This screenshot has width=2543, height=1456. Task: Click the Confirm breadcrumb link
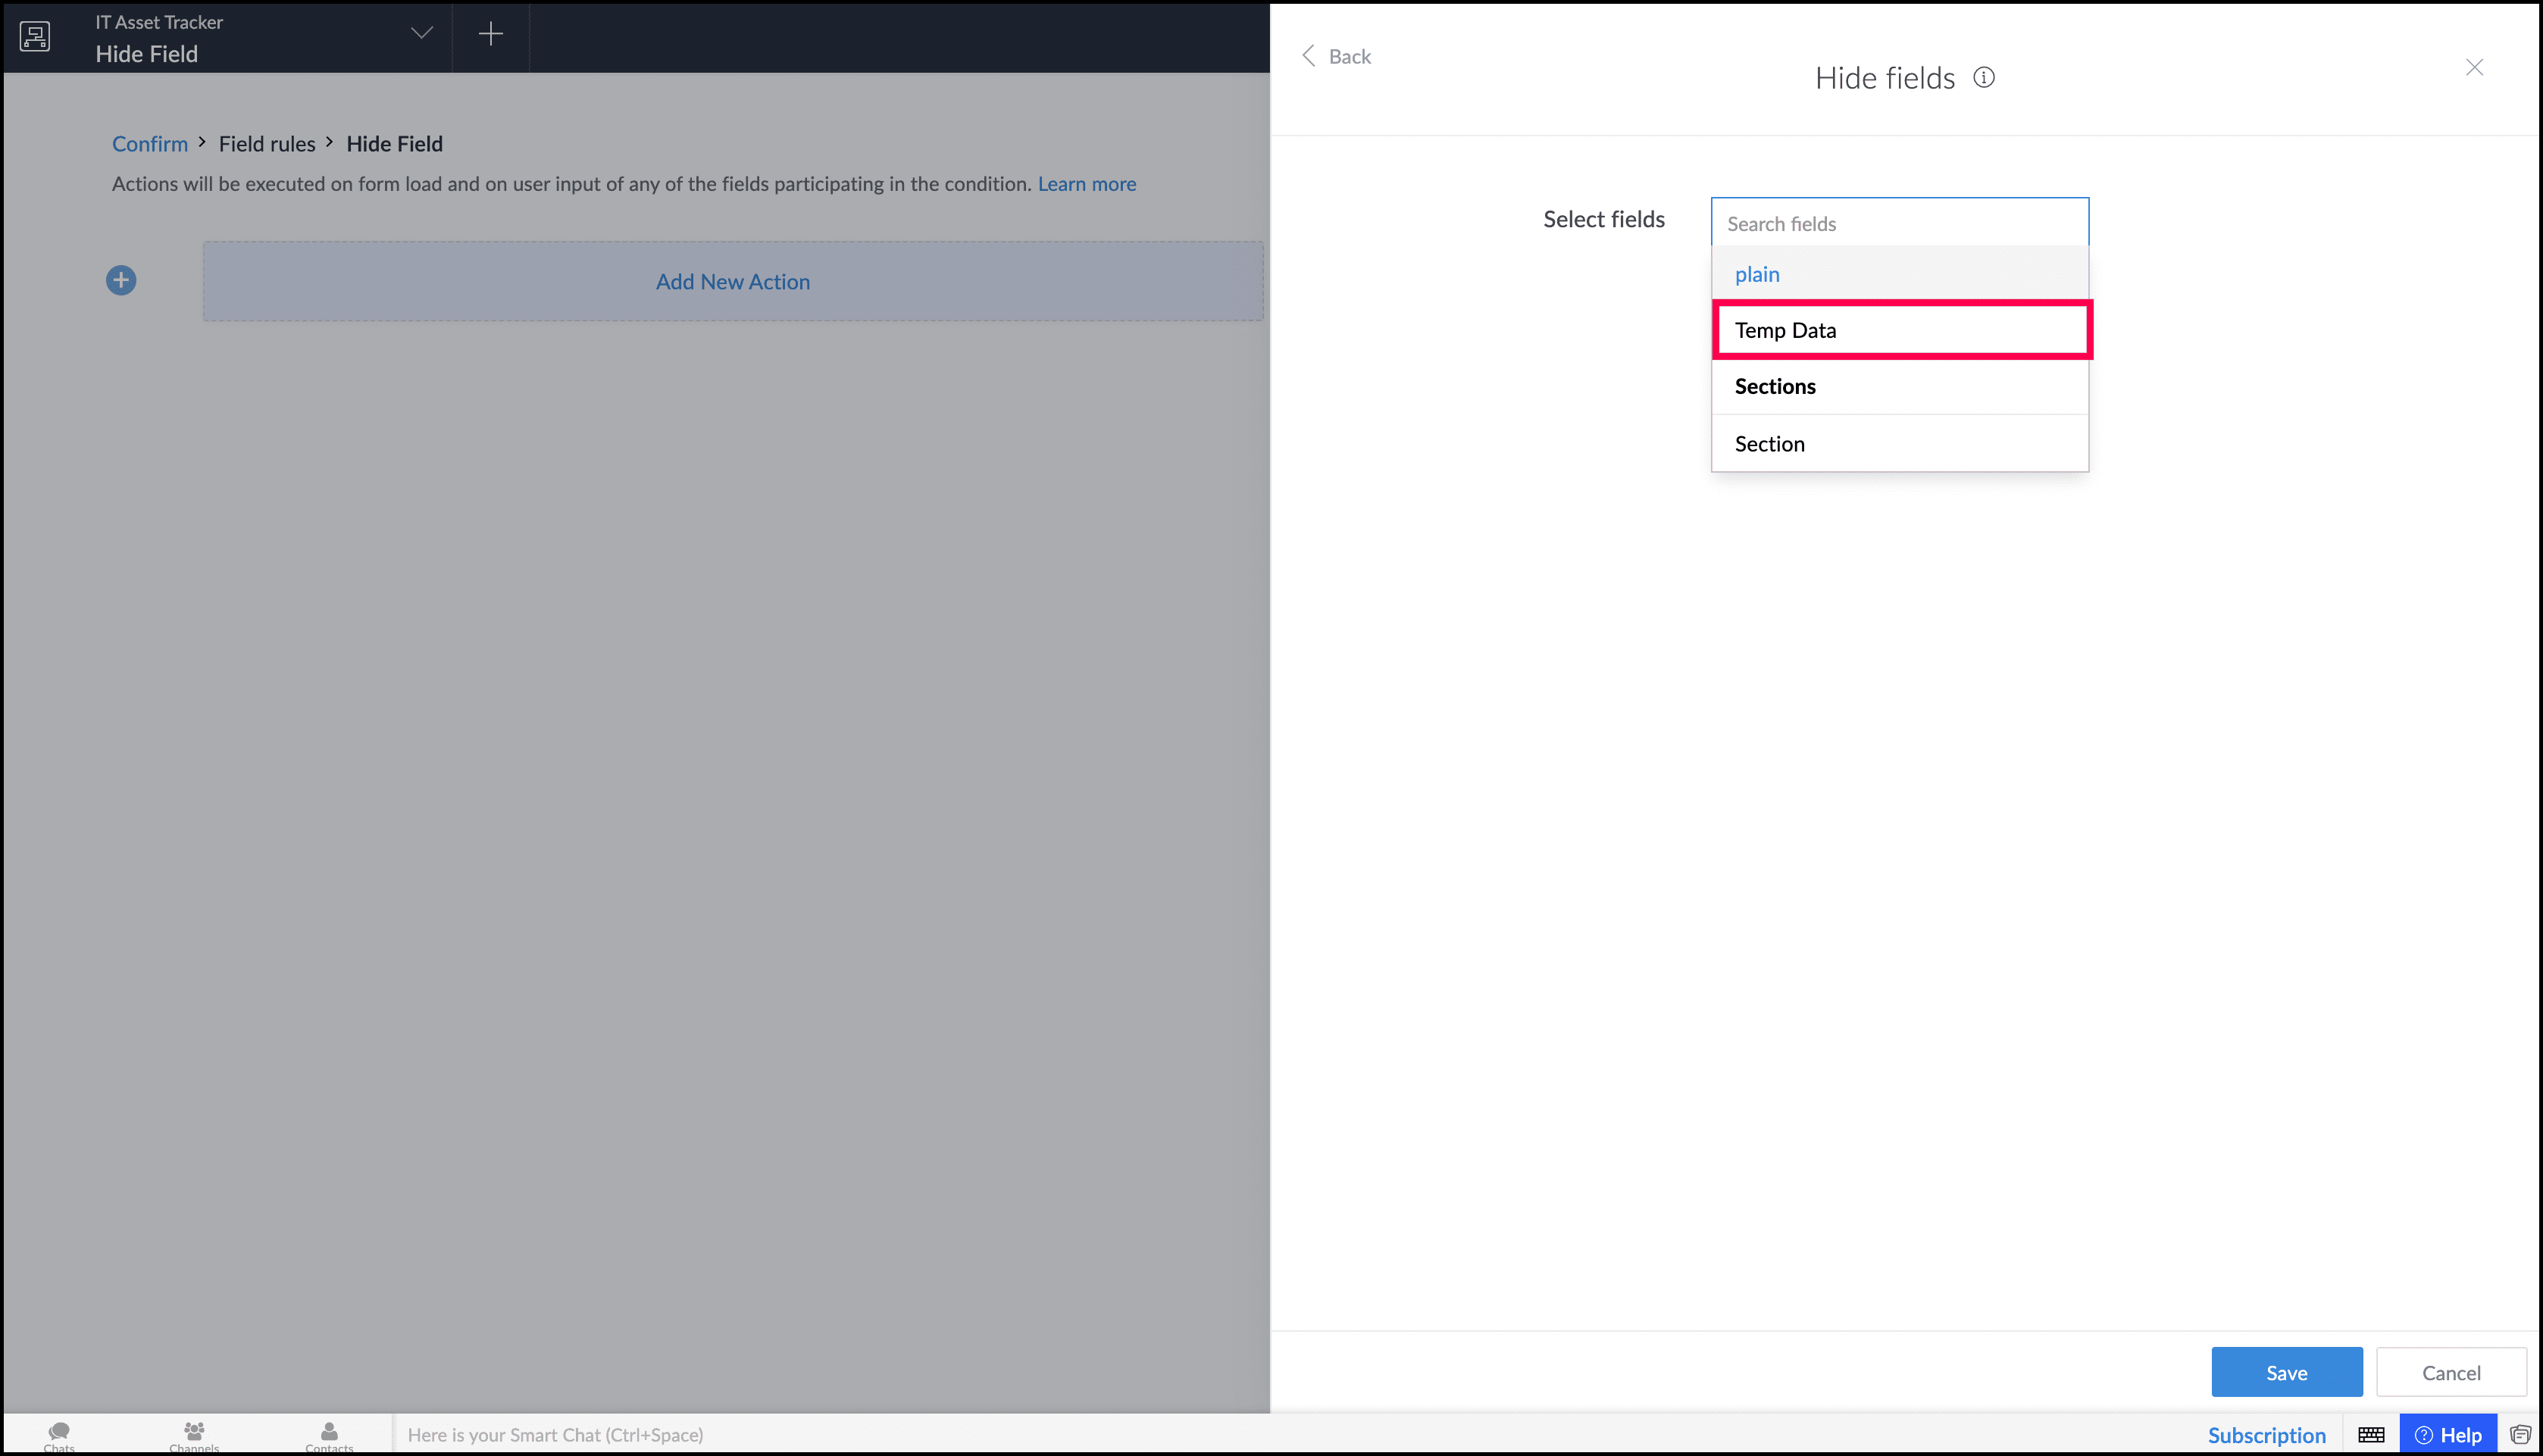pos(149,144)
